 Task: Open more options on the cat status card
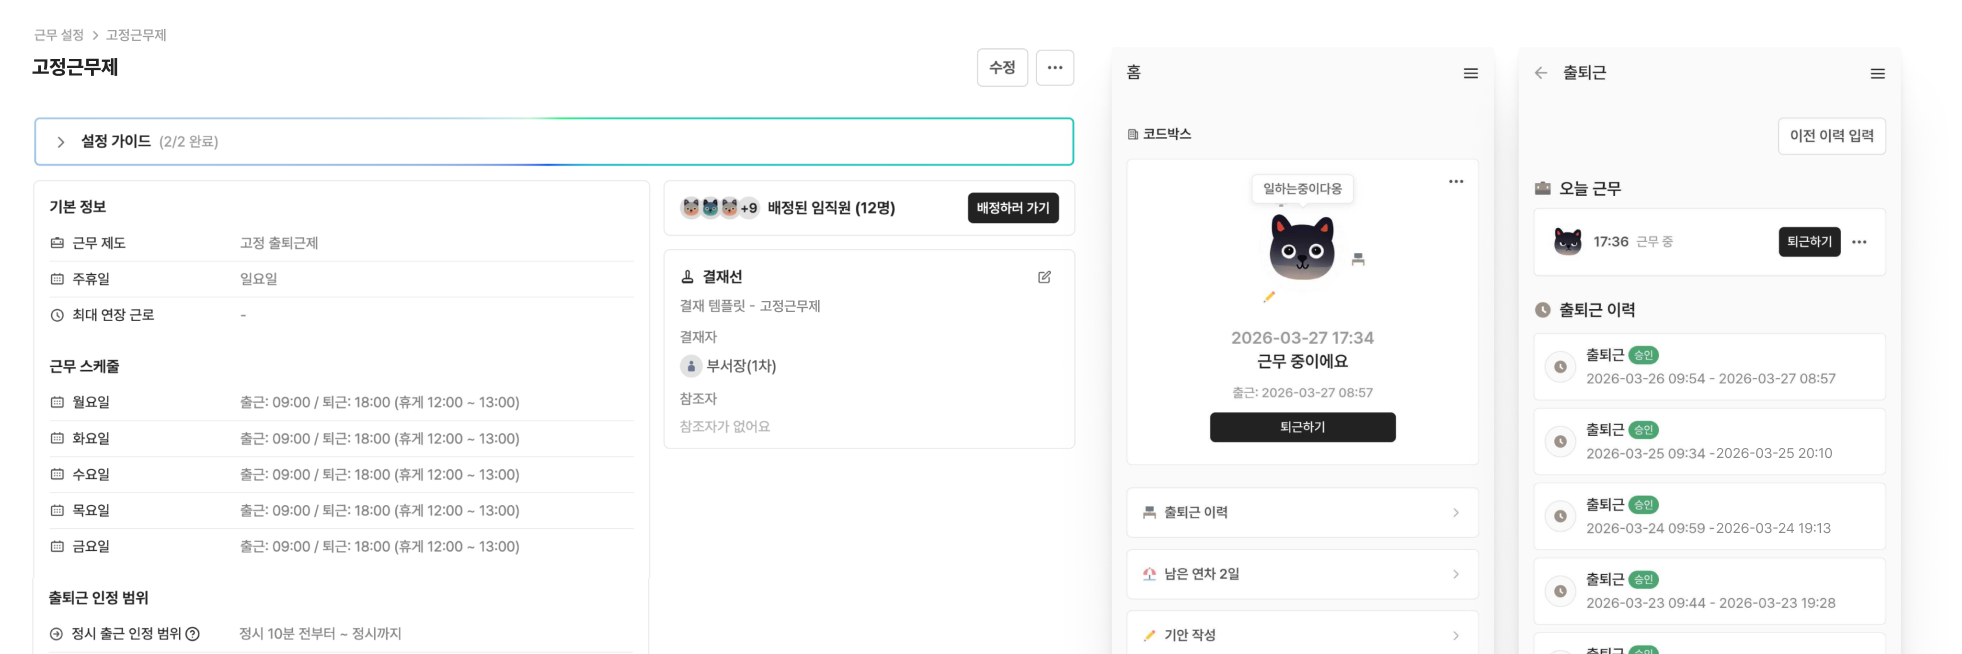(x=1456, y=182)
